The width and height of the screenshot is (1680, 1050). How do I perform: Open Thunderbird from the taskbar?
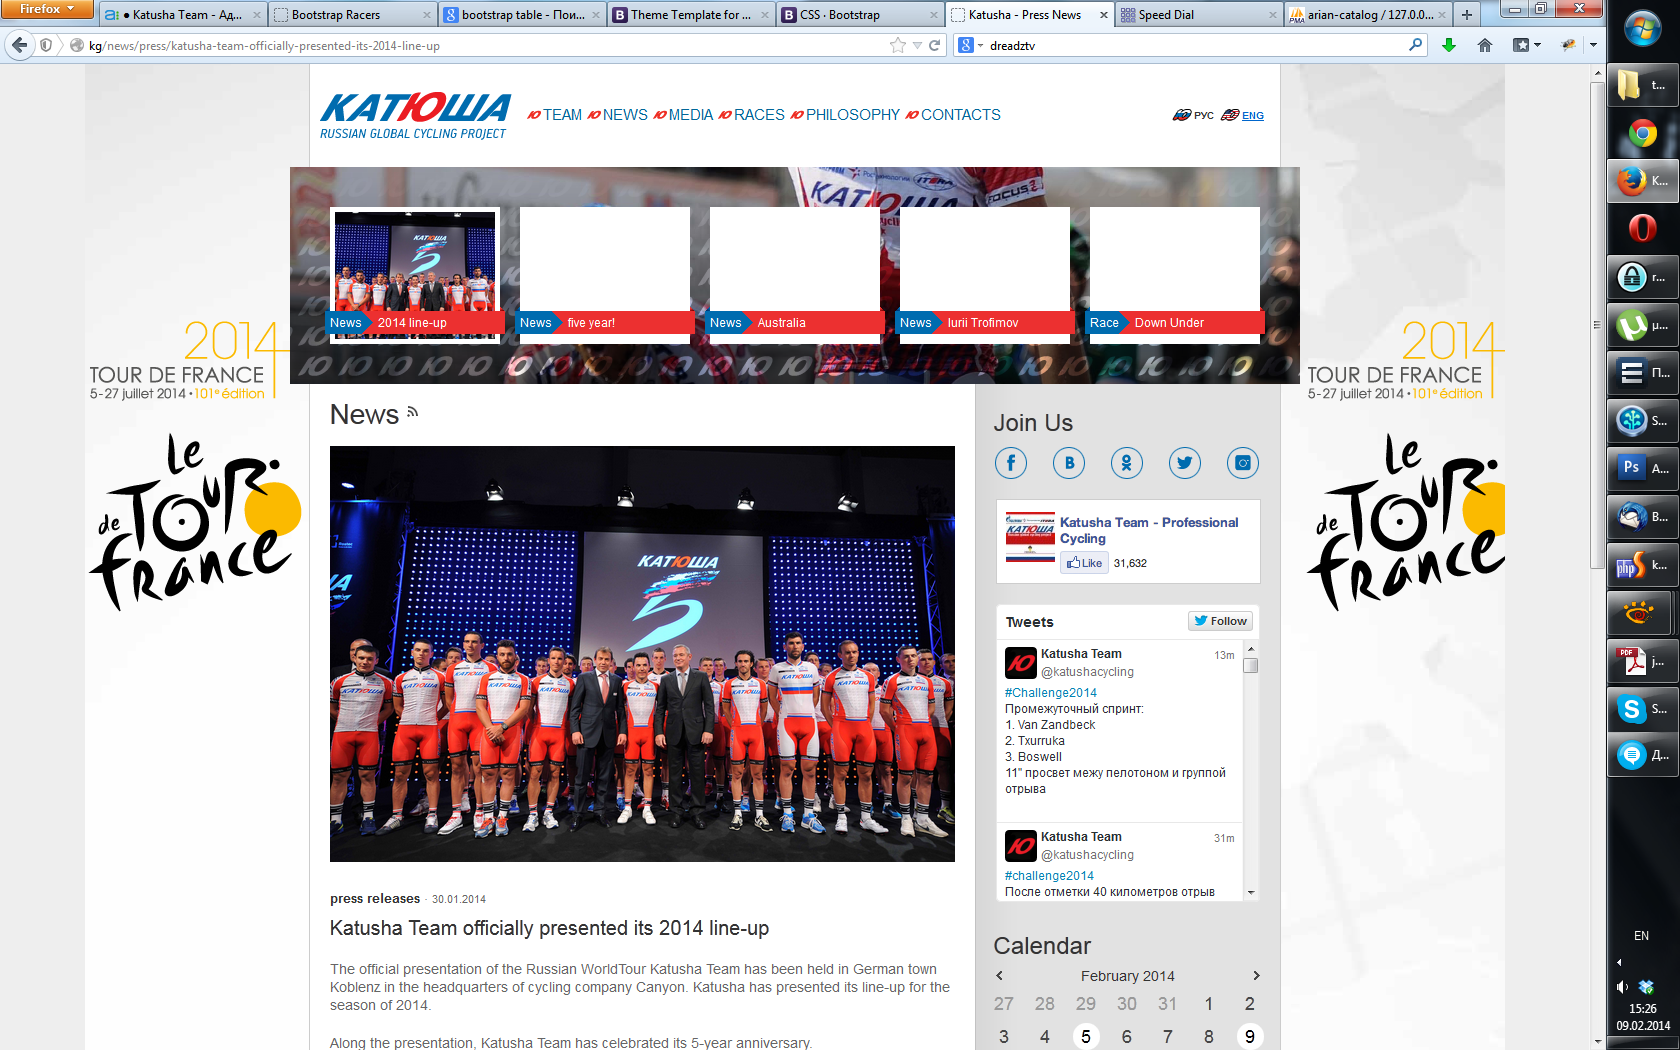click(1643, 517)
